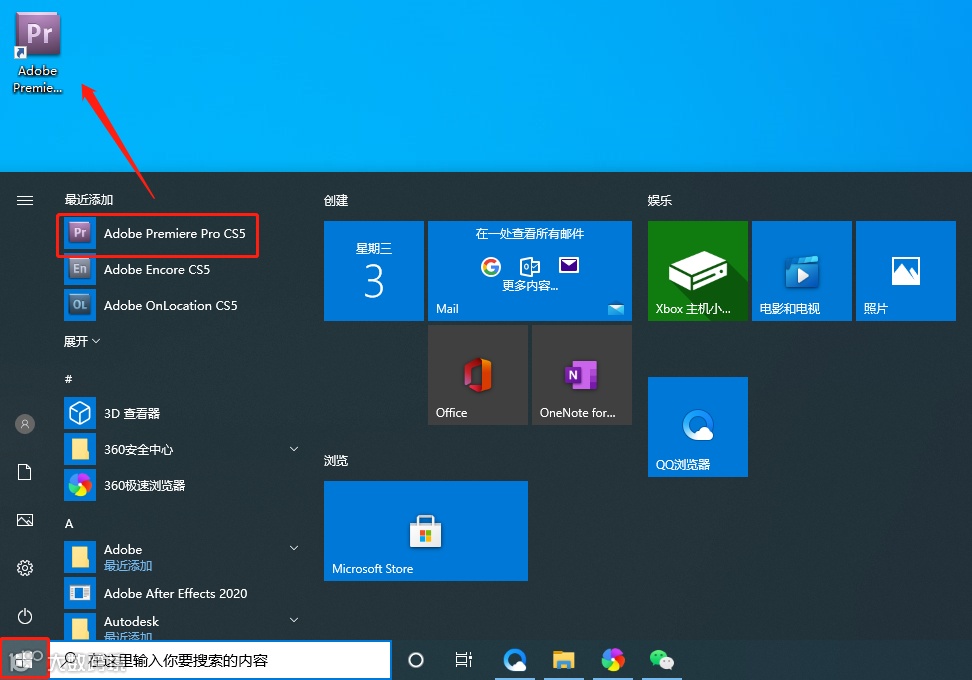Open the calendar tile showing 星期三 3
The image size is (972, 680).
374,271
